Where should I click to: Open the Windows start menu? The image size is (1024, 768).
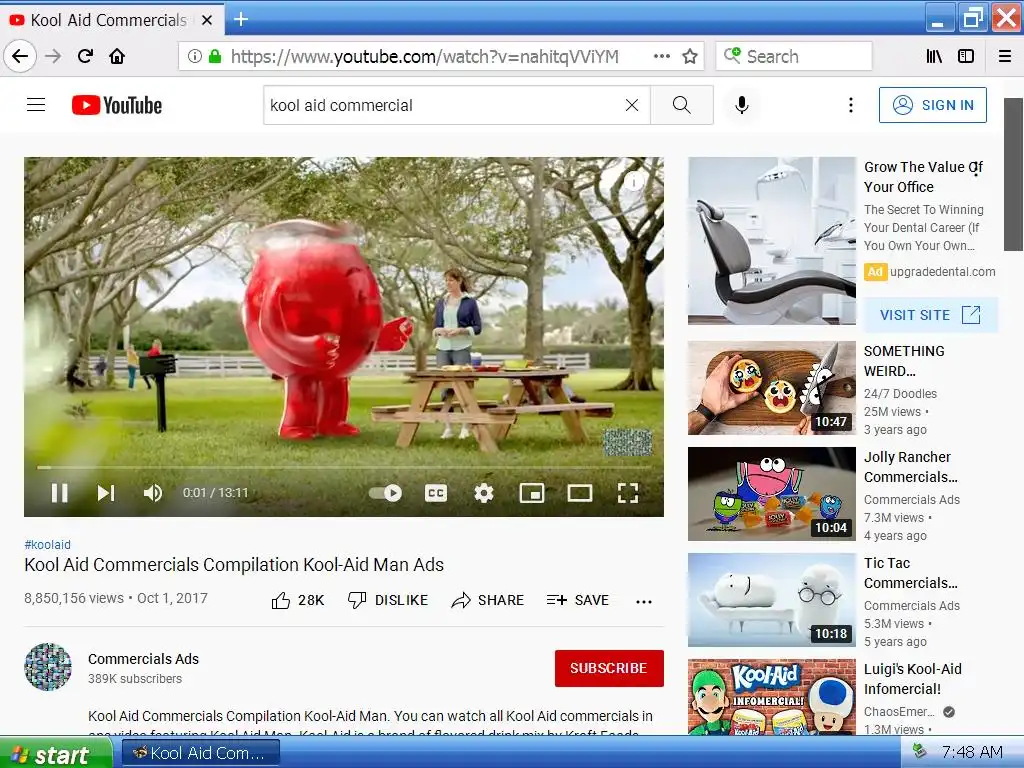56,754
